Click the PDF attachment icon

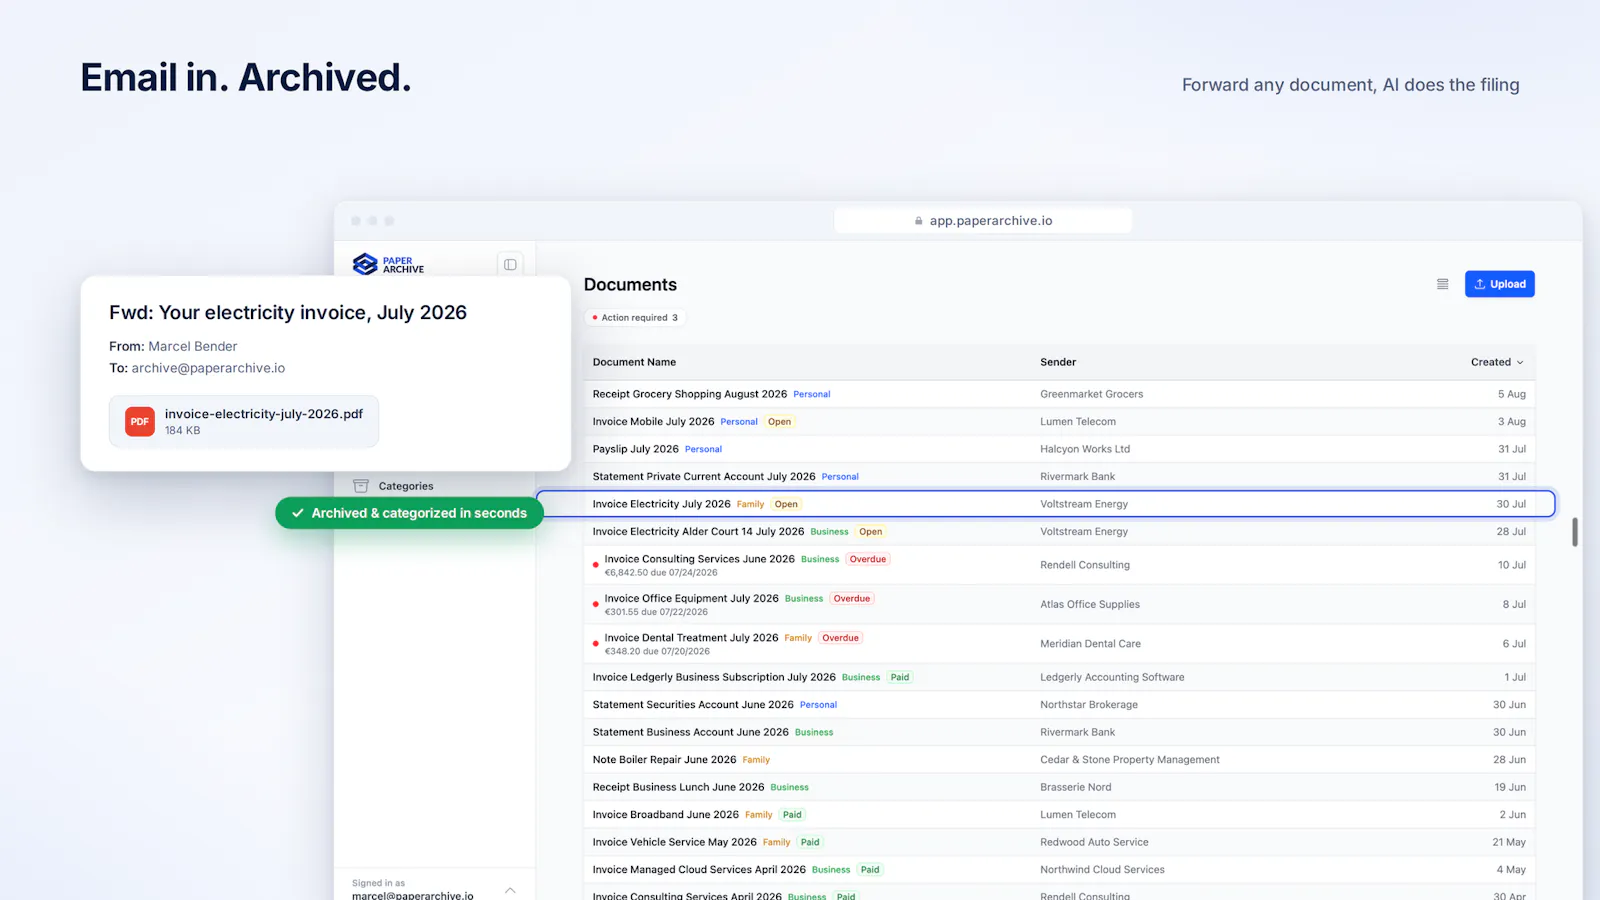pos(140,421)
